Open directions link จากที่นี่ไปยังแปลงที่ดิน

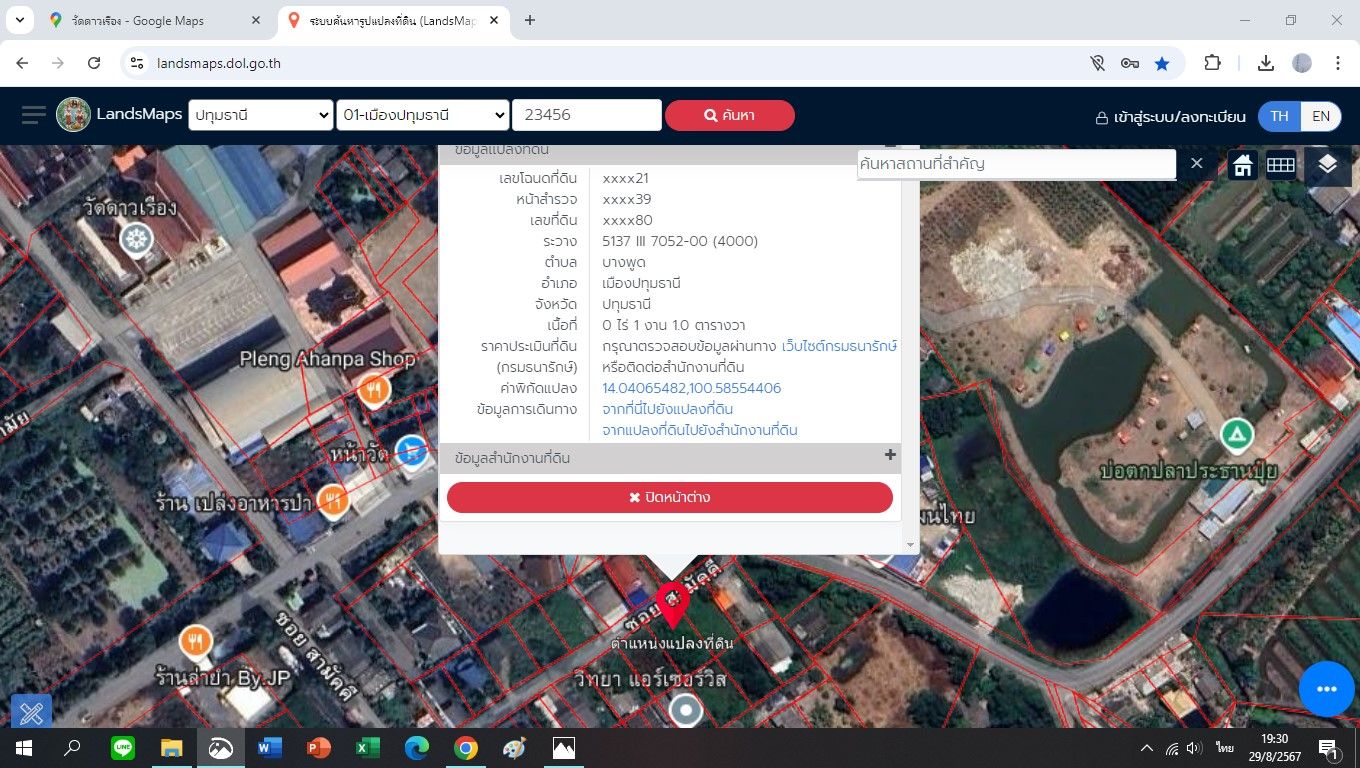[x=668, y=409]
